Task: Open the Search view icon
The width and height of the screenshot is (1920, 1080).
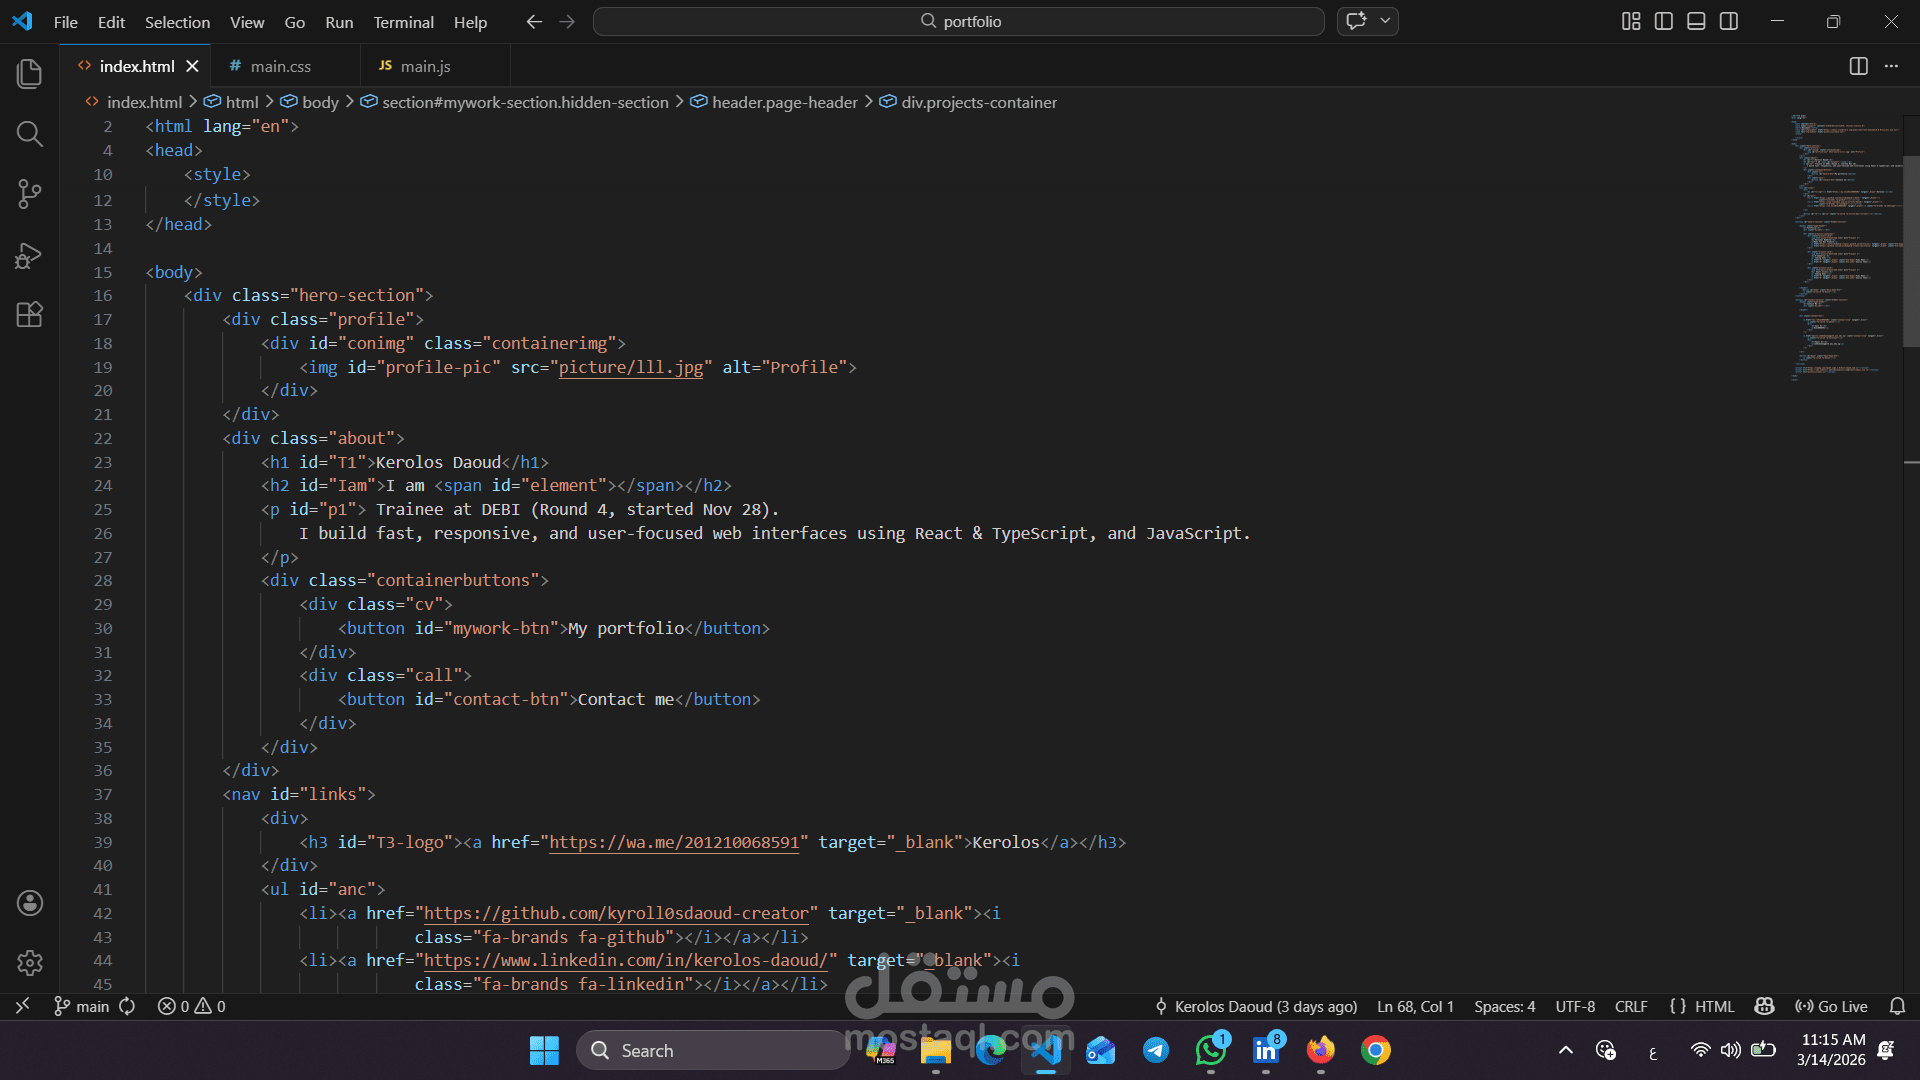Action: click(x=30, y=134)
